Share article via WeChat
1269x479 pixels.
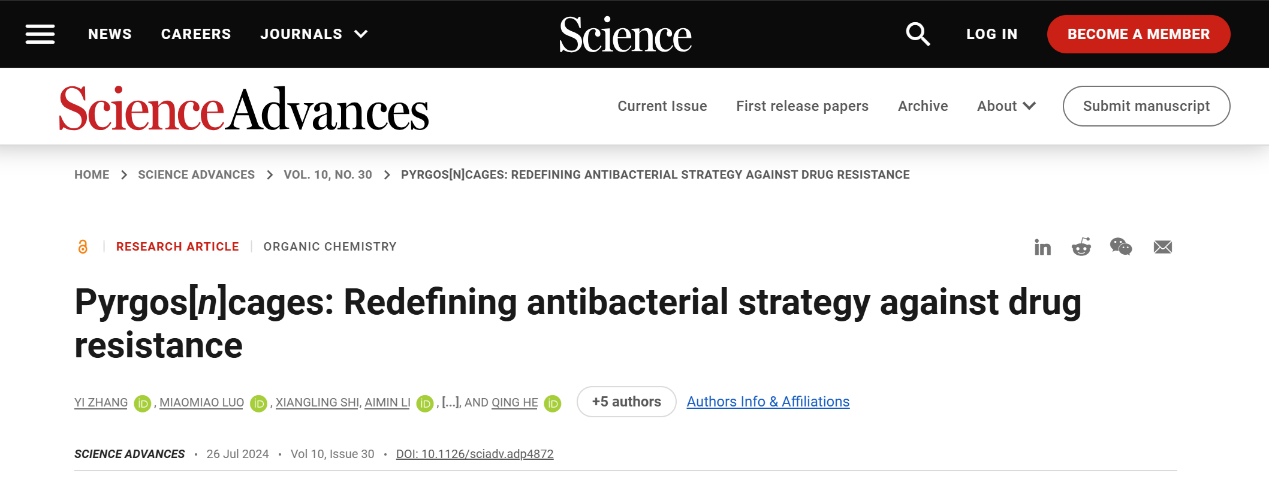[1121, 247]
